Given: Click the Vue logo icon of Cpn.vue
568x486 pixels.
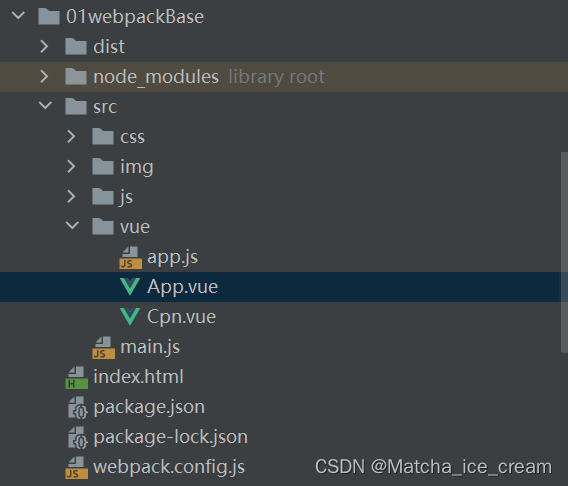Looking at the screenshot, I should coord(130,317).
